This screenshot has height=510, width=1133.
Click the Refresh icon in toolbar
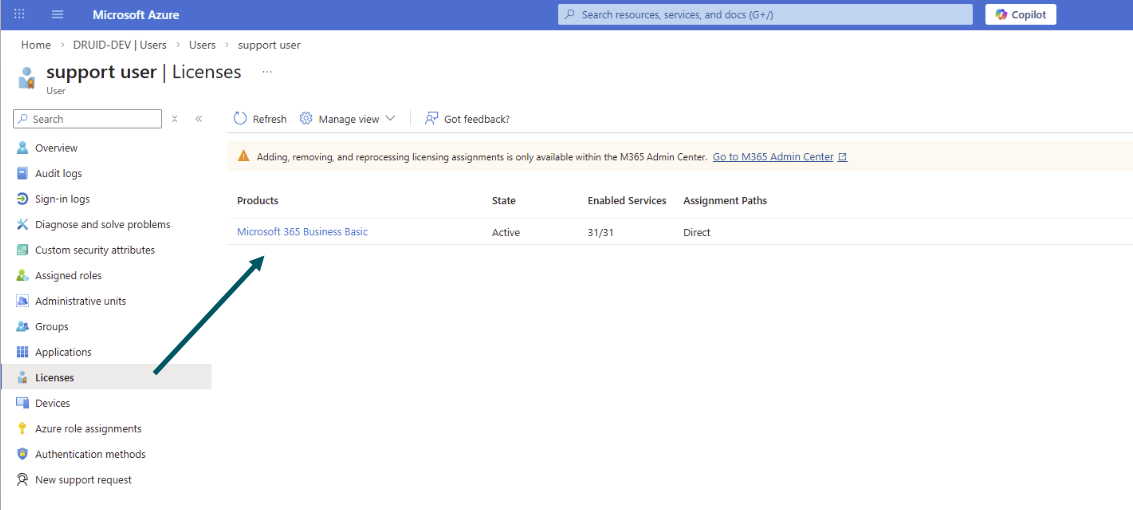tap(240, 119)
